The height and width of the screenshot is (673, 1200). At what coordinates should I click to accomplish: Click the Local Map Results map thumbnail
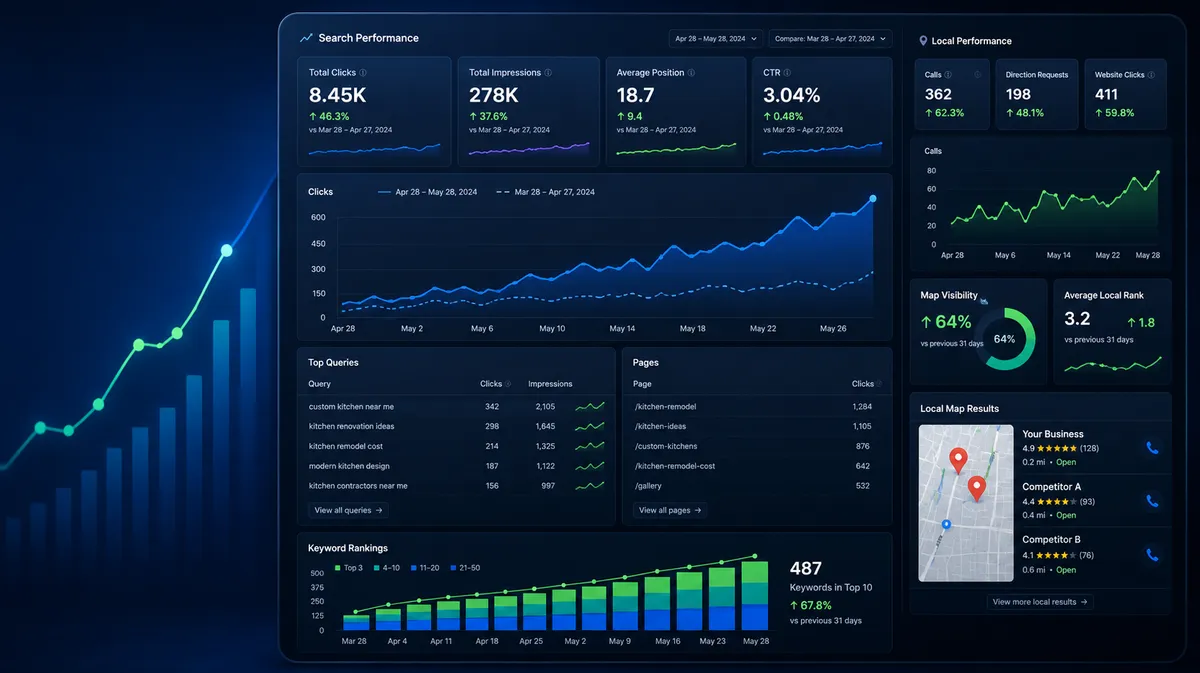pos(965,503)
